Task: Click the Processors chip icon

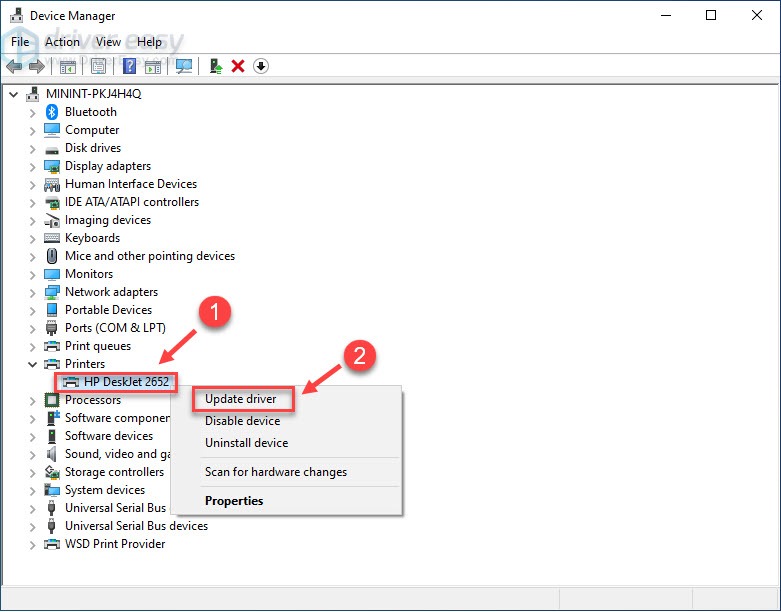Action: (52, 400)
